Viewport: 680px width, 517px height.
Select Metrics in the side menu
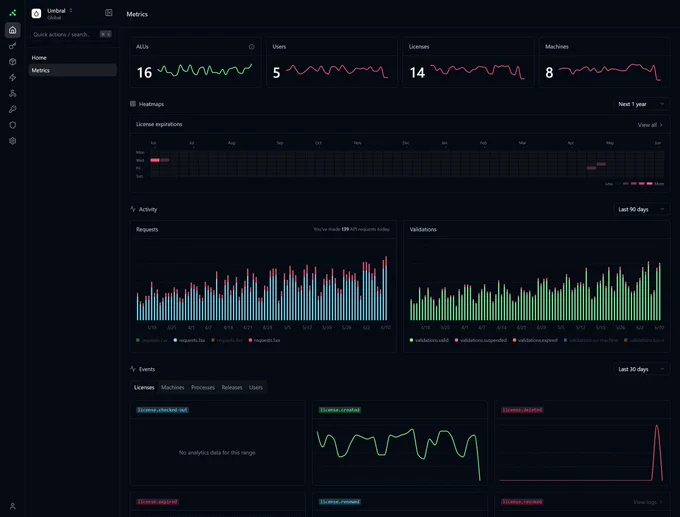tap(72, 70)
